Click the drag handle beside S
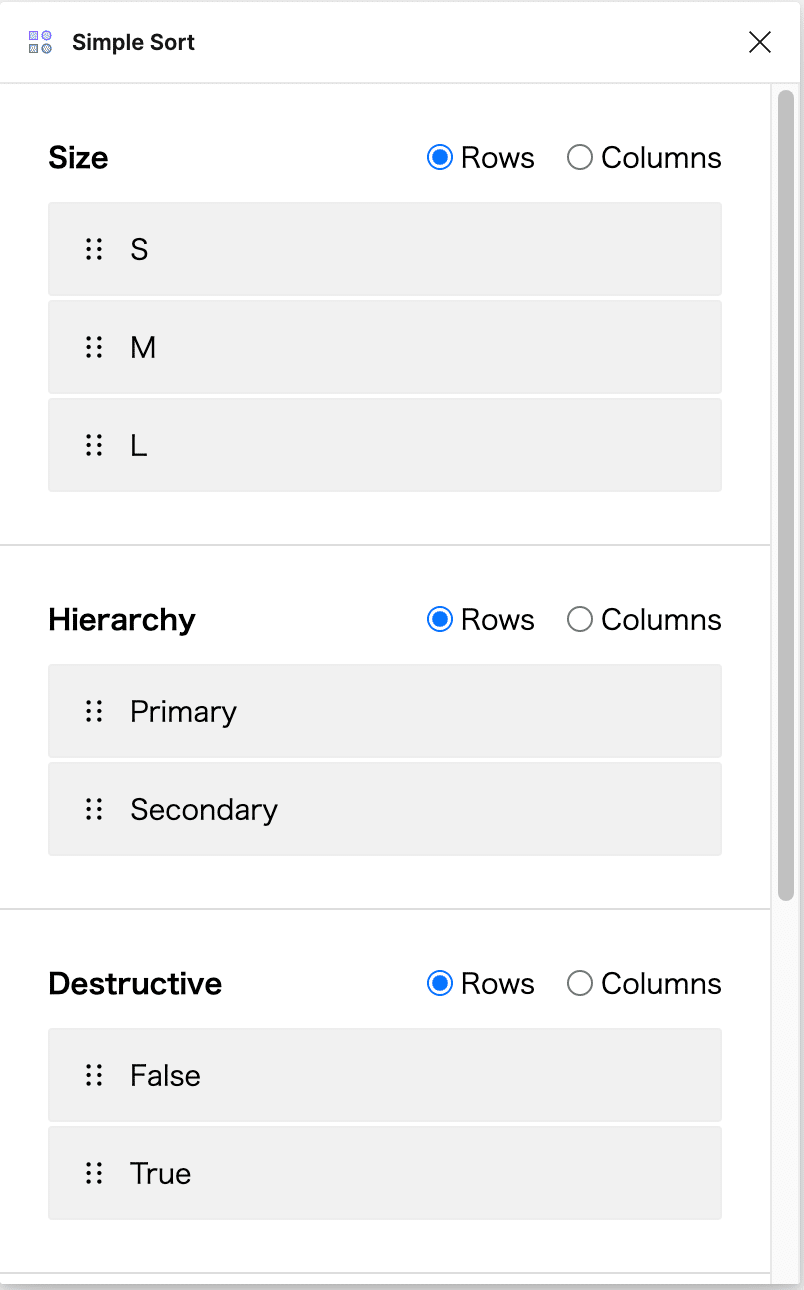 click(x=94, y=249)
